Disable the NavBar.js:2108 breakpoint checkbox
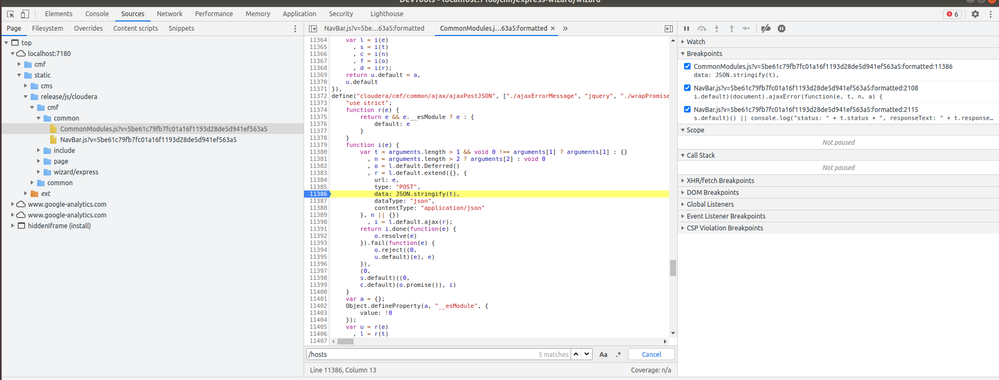The width and height of the screenshot is (999, 380). [687, 88]
